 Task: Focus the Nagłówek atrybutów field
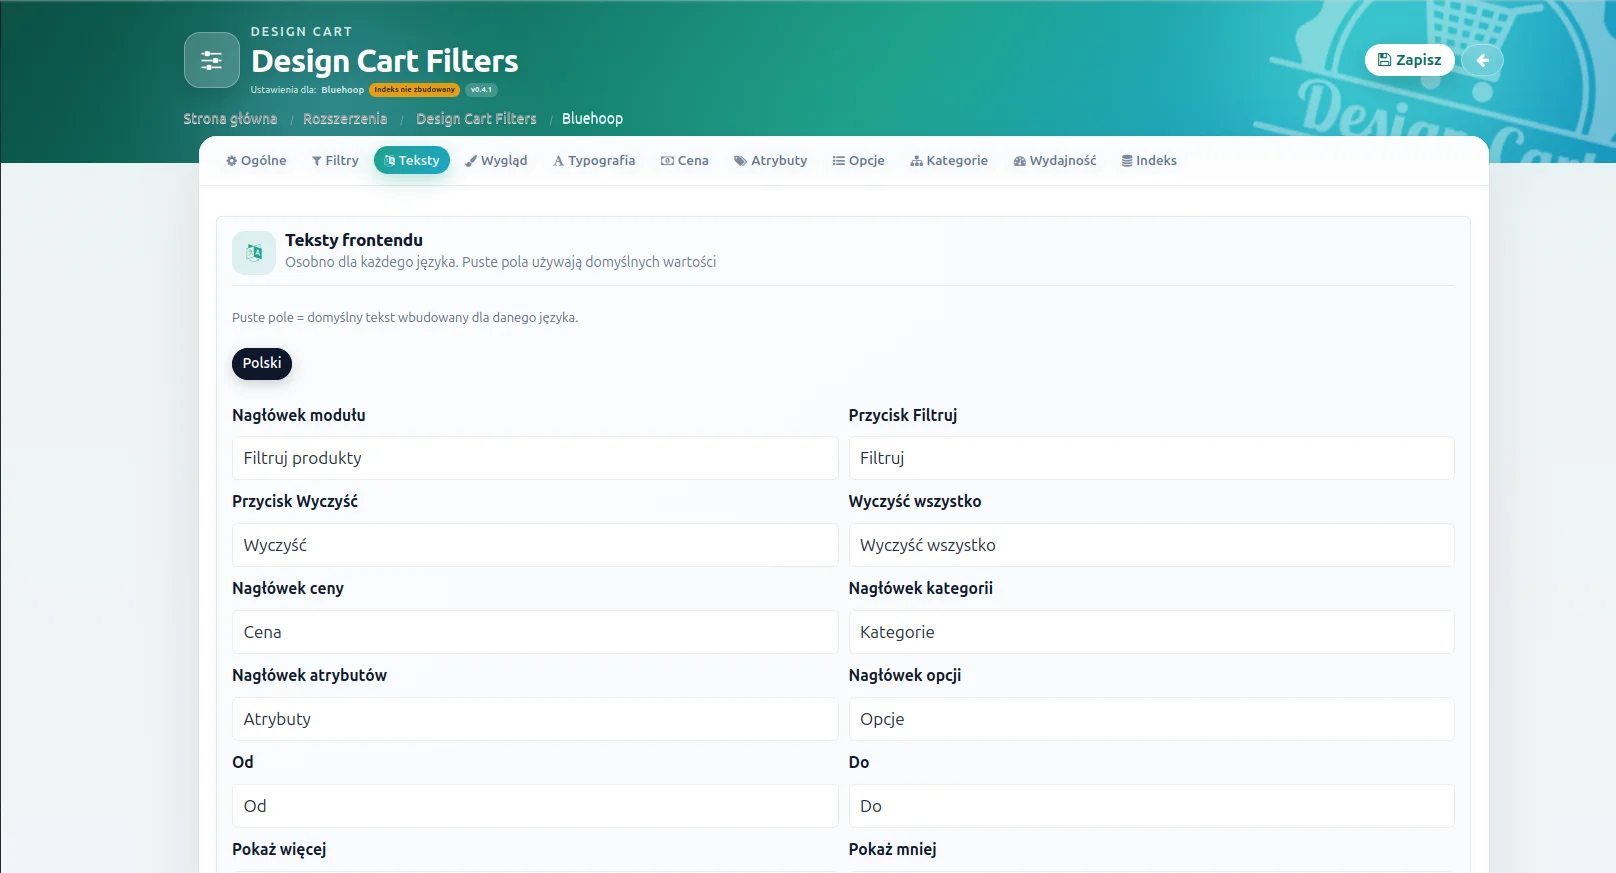pyautogui.click(x=535, y=719)
